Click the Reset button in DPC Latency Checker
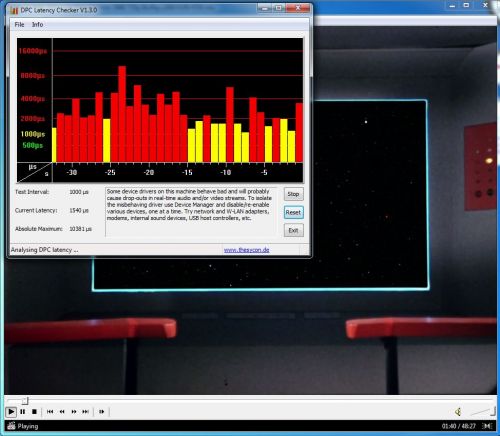 293,212
